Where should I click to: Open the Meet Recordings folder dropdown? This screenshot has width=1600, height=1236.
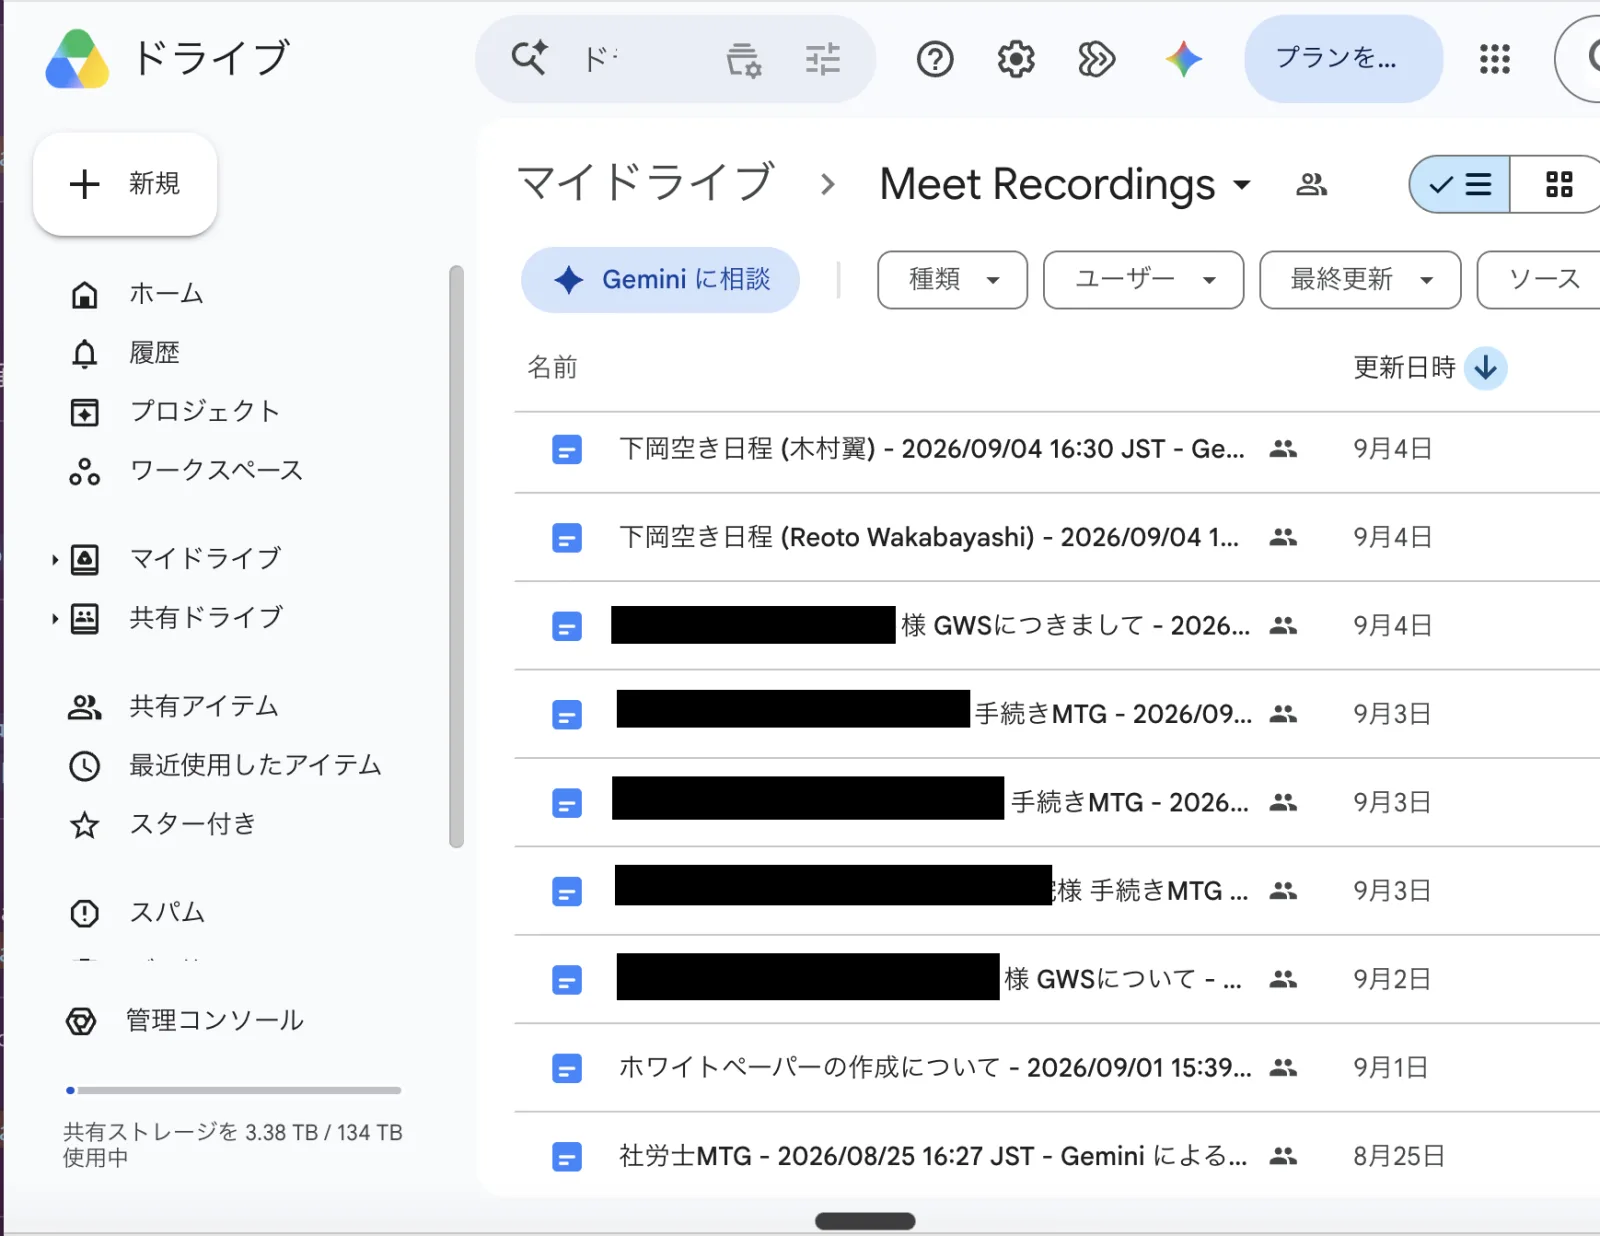point(1242,185)
